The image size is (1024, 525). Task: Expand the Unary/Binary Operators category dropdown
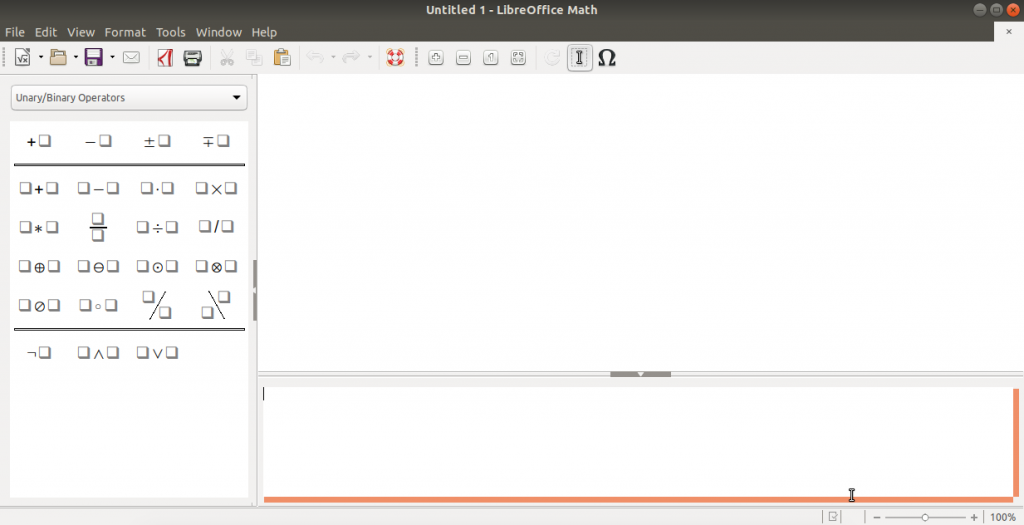(x=129, y=97)
